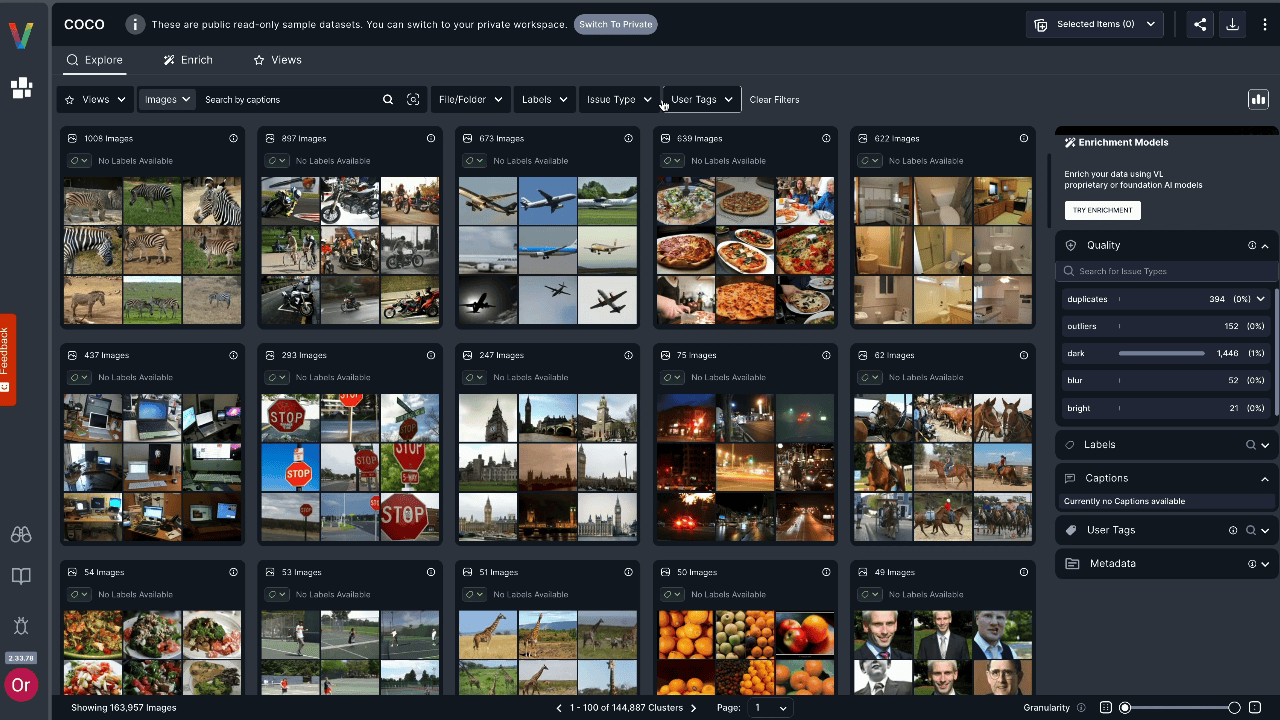
Task: Click the Granularity info icon
Action: [1081, 708]
